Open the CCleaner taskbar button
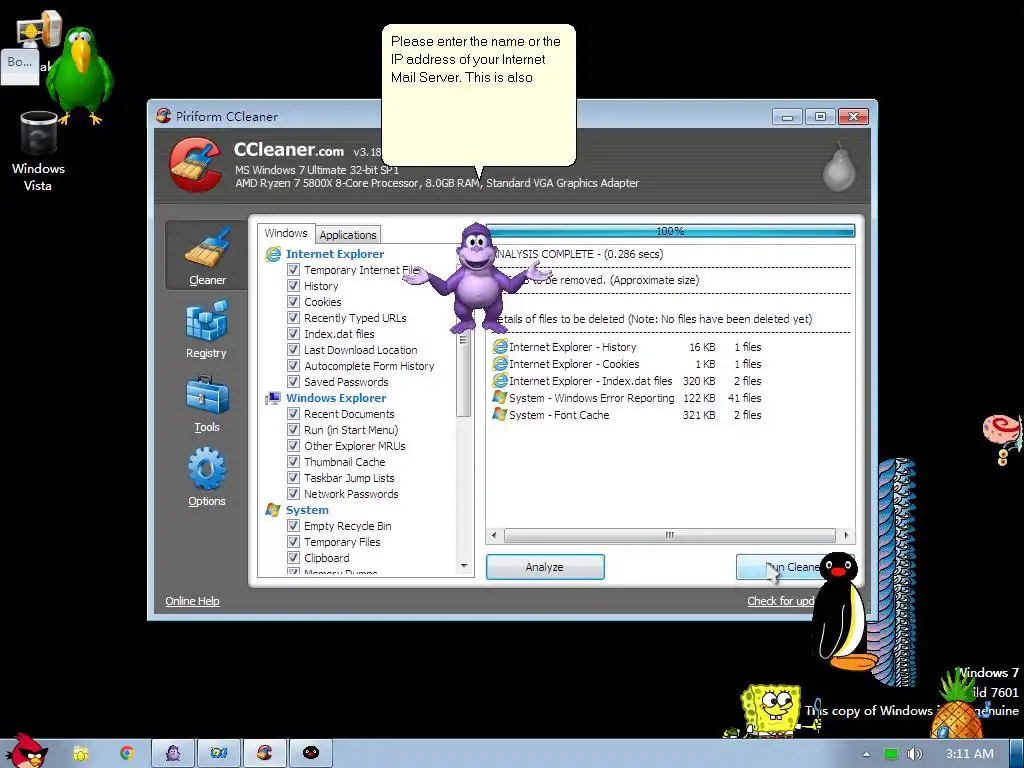 tap(264, 753)
